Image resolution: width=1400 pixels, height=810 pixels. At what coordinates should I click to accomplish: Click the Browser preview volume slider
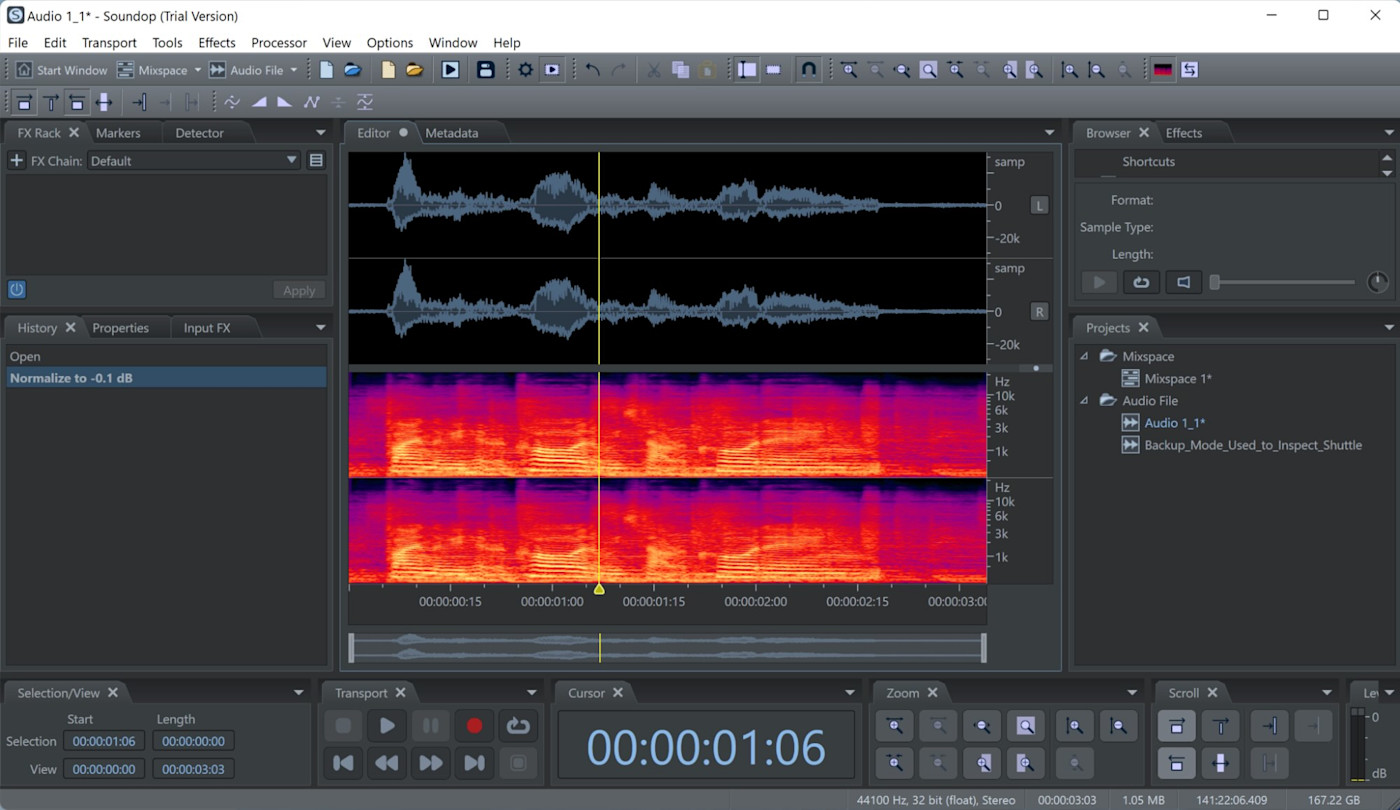(1284, 282)
